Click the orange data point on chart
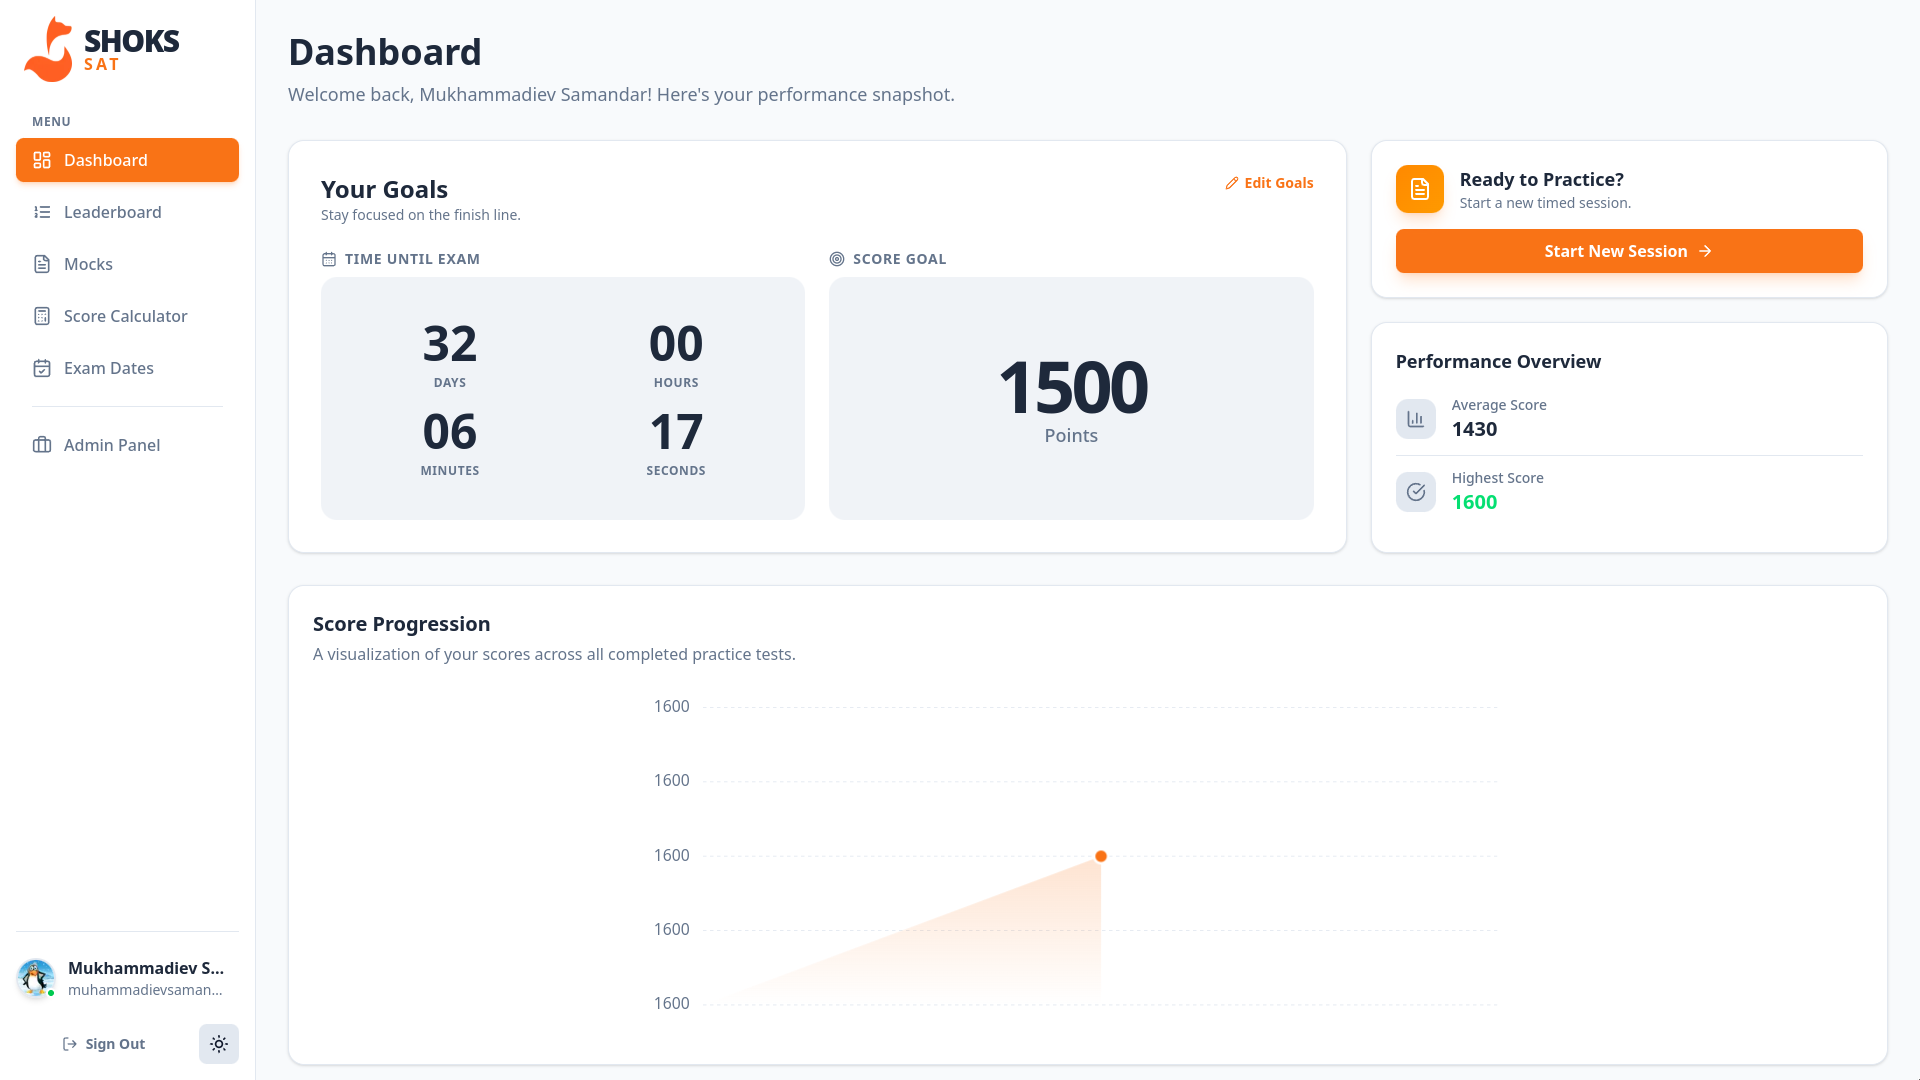1920x1080 pixels. (x=1101, y=856)
